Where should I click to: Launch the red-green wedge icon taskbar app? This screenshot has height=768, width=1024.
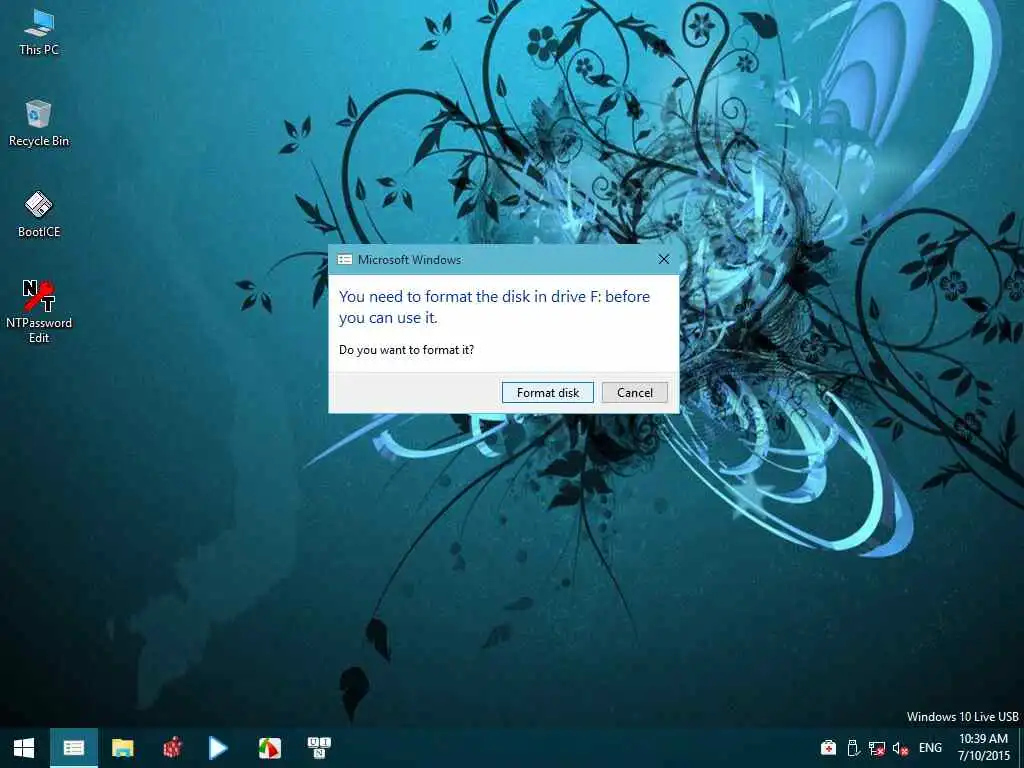270,748
